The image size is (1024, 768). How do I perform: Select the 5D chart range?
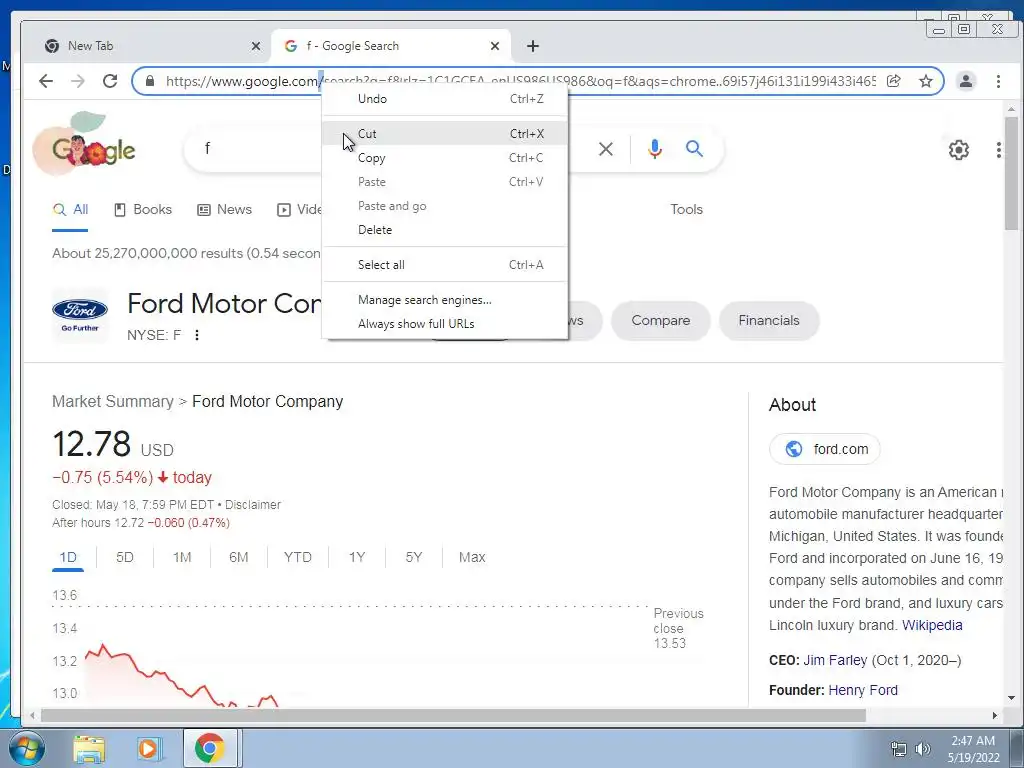pos(125,558)
